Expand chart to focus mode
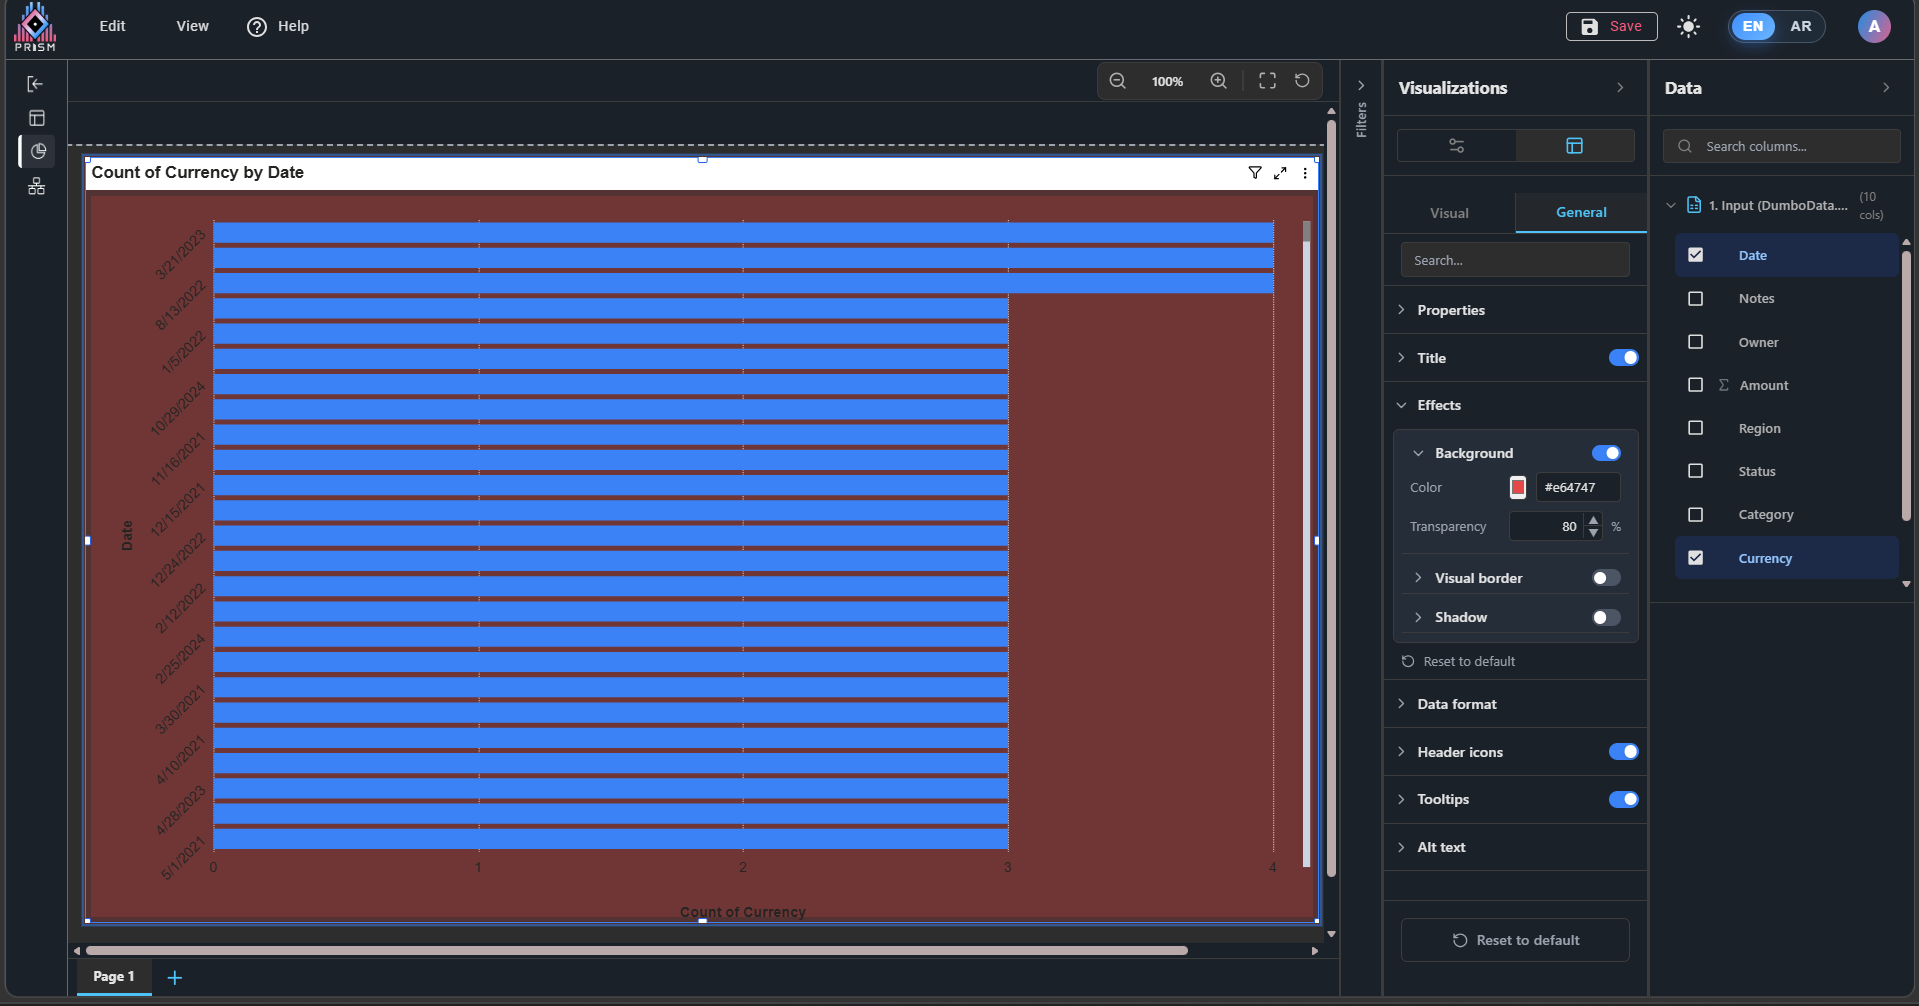 pyautogui.click(x=1280, y=173)
